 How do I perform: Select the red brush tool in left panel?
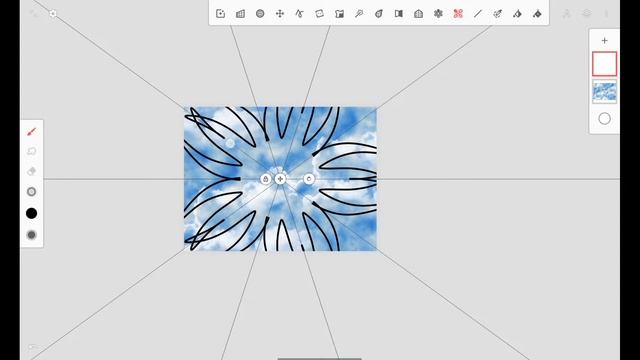point(31,131)
